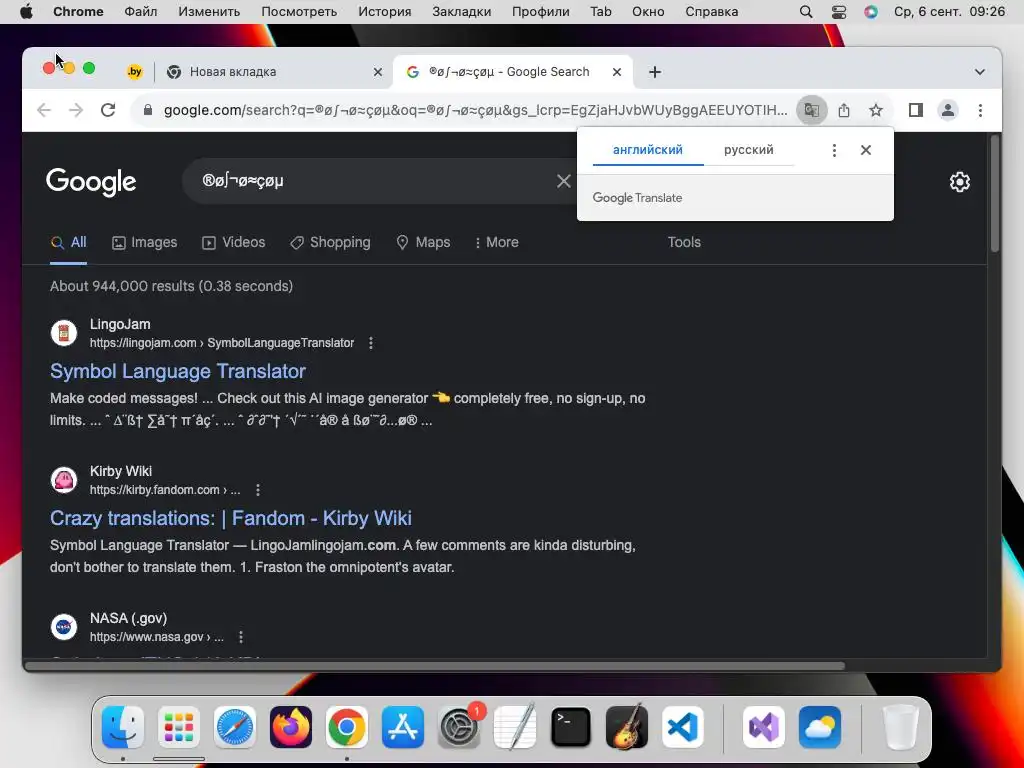Open the Google Translate icon in address bar

point(811,110)
